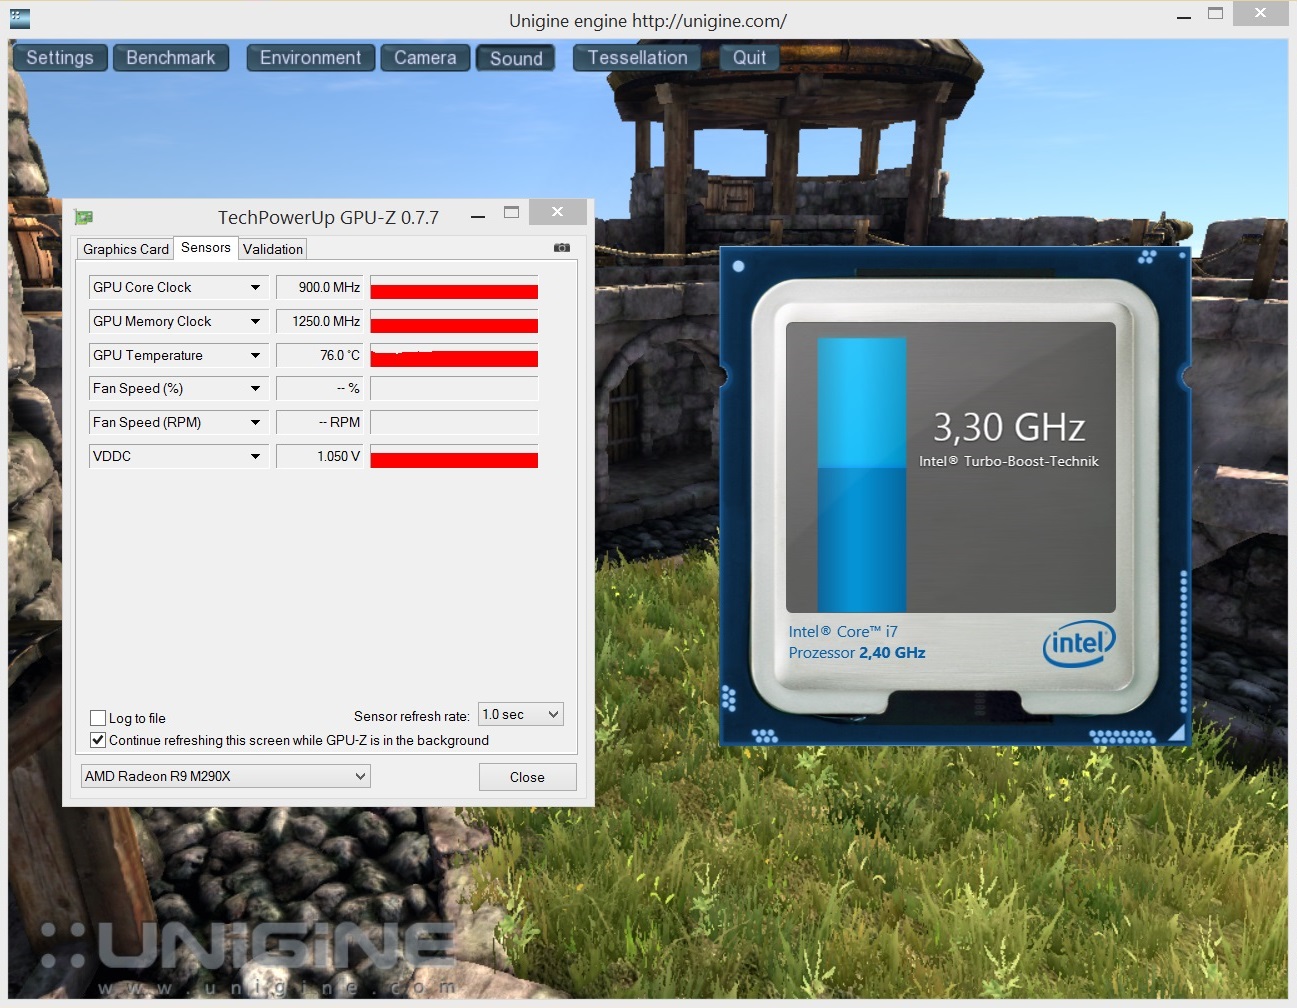Click the 1250.0 MHz memory clock value
Image resolution: width=1297 pixels, height=1008 pixels.
pyautogui.click(x=319, y=322)
